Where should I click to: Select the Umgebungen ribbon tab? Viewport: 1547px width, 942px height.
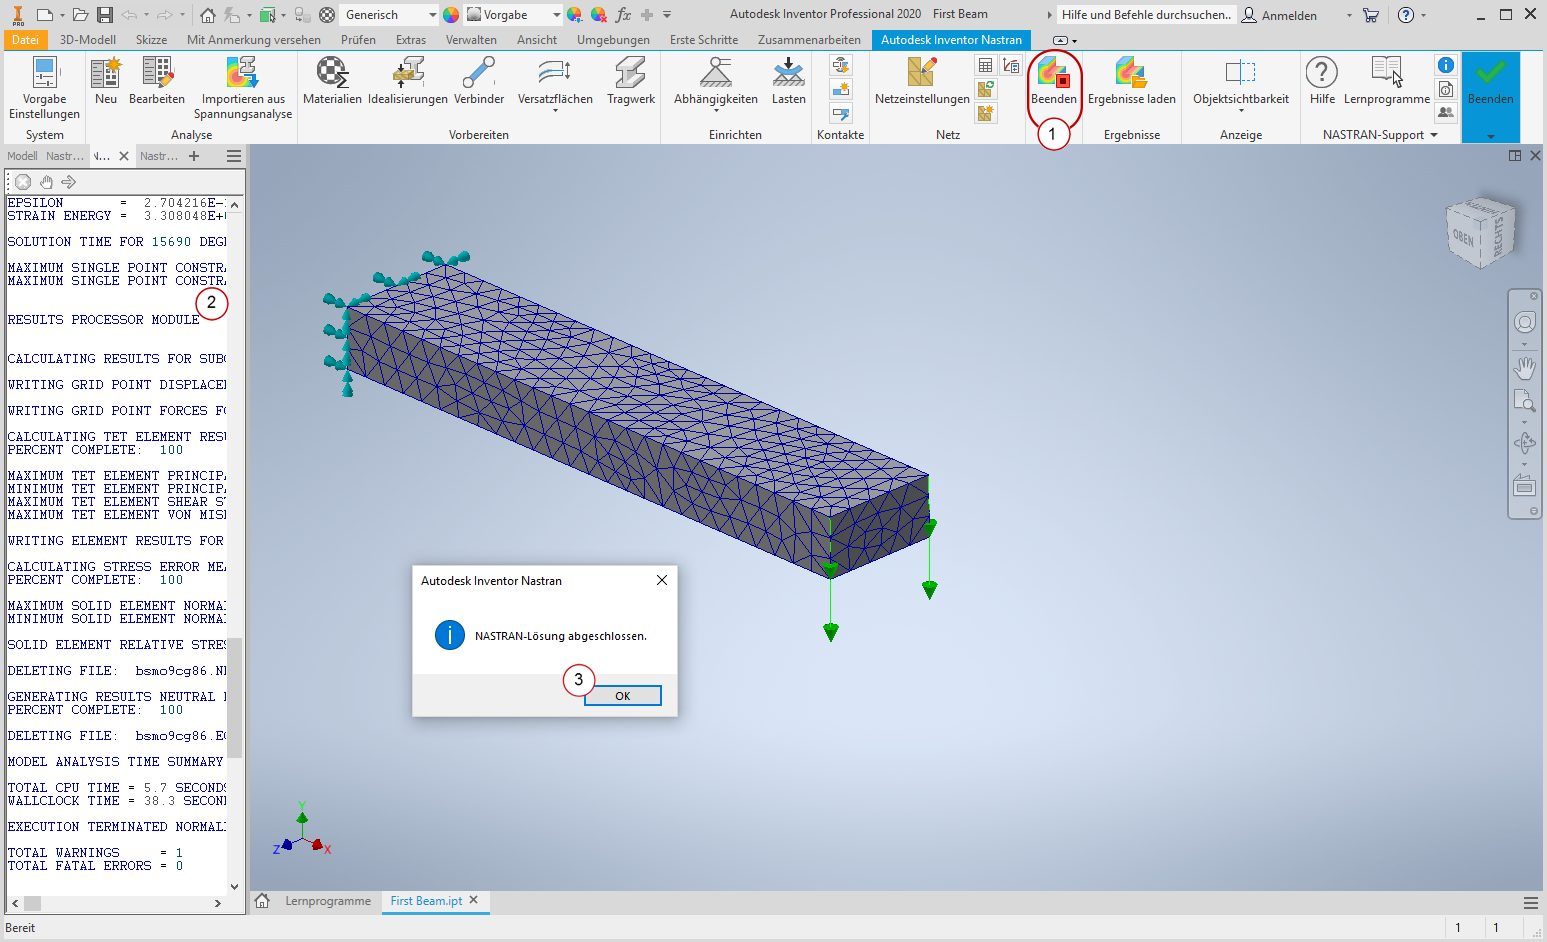pos(613,40)
